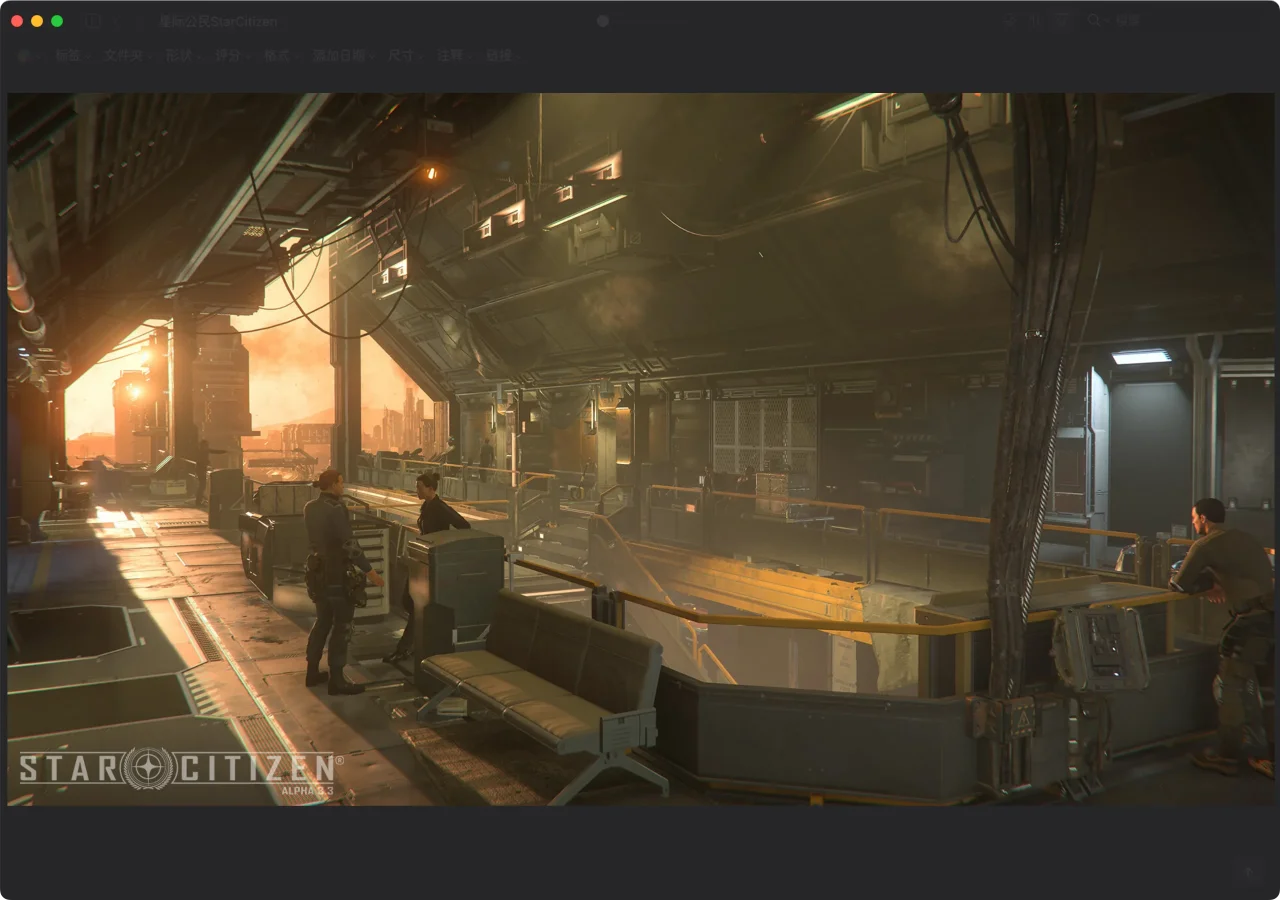Minimize the window with yellow button
Screen dimensions: 1280x900
(x=37, y=21)
